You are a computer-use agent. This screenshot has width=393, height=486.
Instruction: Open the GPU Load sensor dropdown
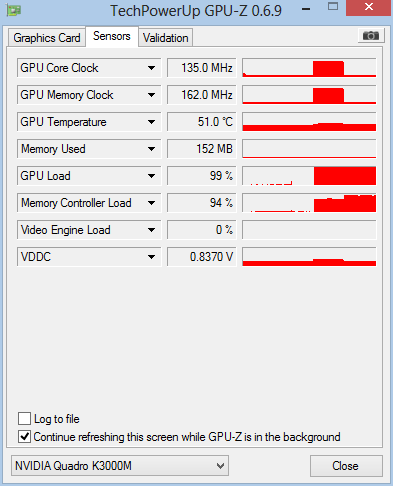point(151,176)
